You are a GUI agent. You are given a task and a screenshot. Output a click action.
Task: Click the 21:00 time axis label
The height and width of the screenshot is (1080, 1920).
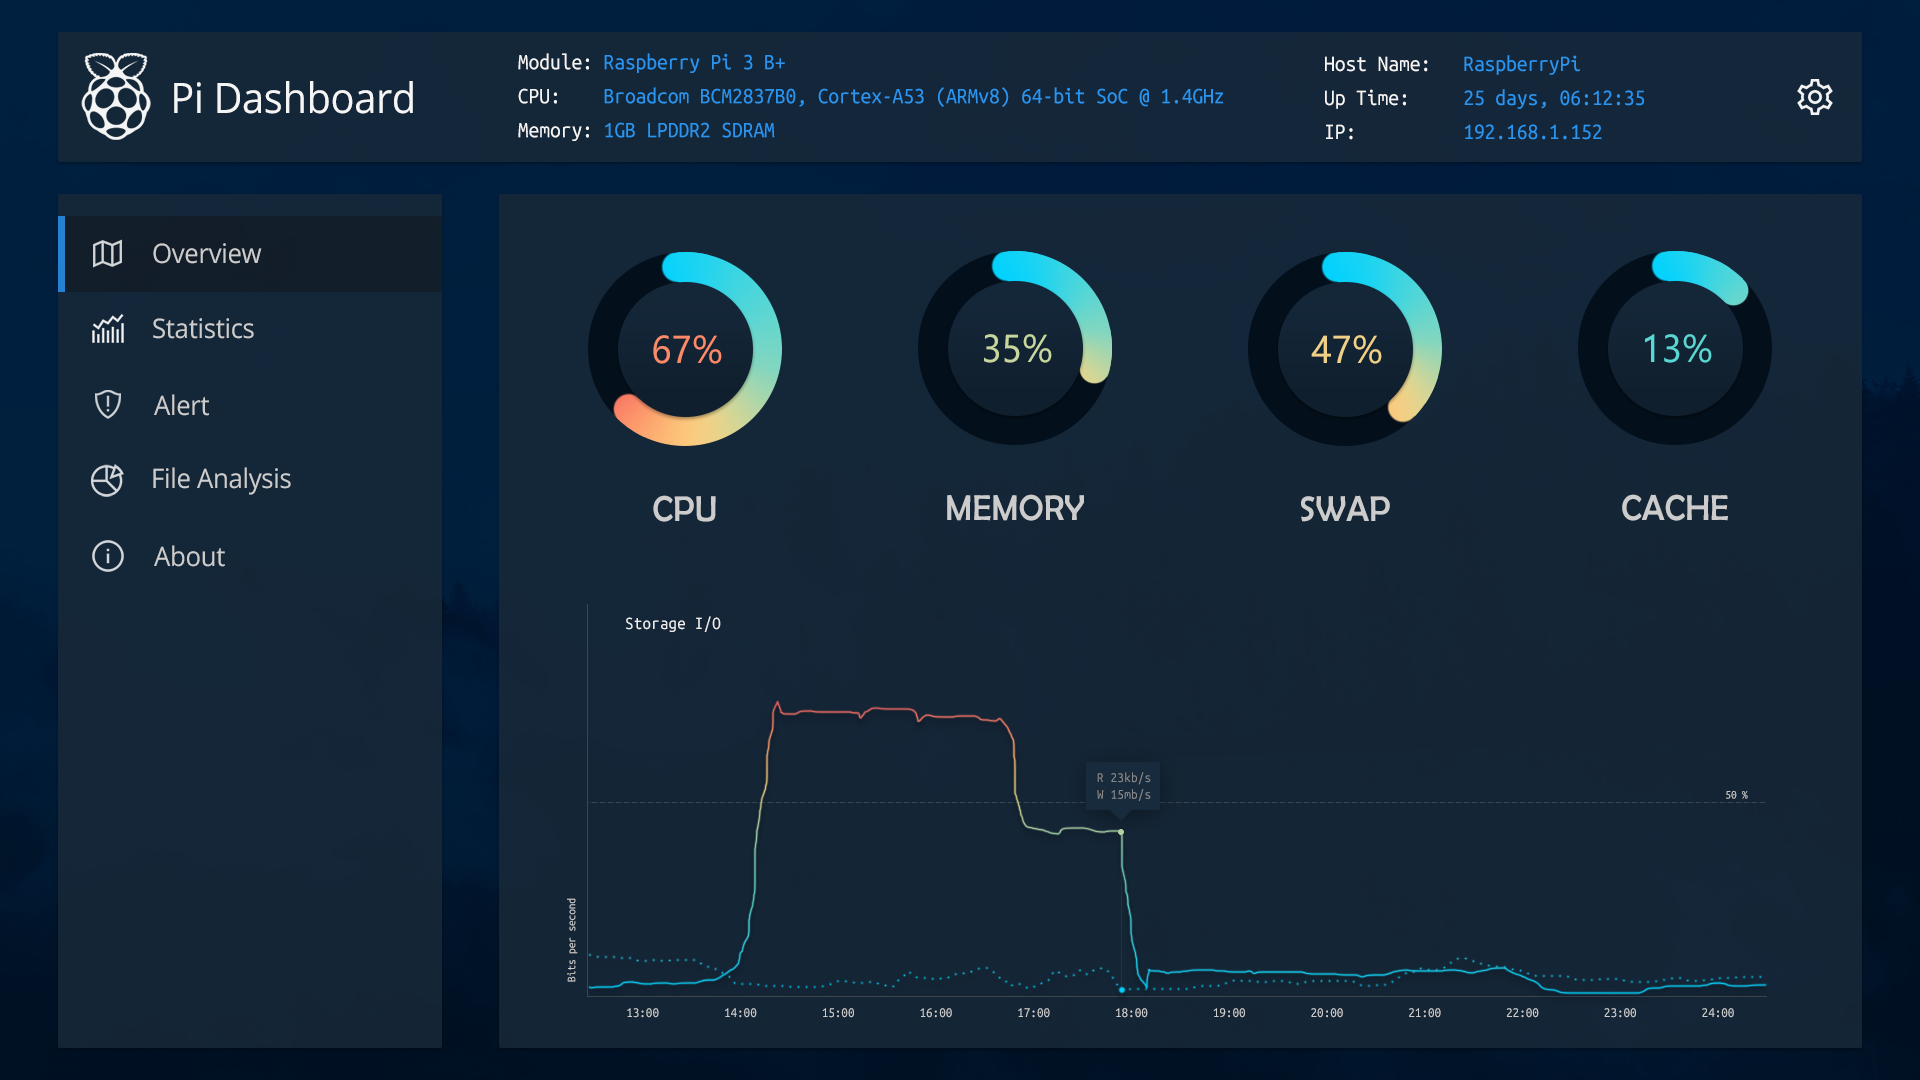[1424, 1013]
